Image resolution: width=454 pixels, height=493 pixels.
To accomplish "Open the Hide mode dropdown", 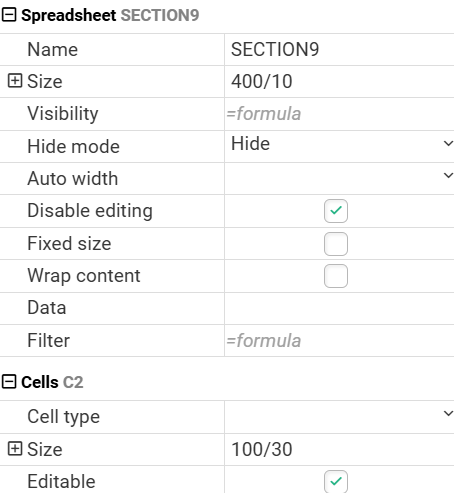I will tap(339, 146).
